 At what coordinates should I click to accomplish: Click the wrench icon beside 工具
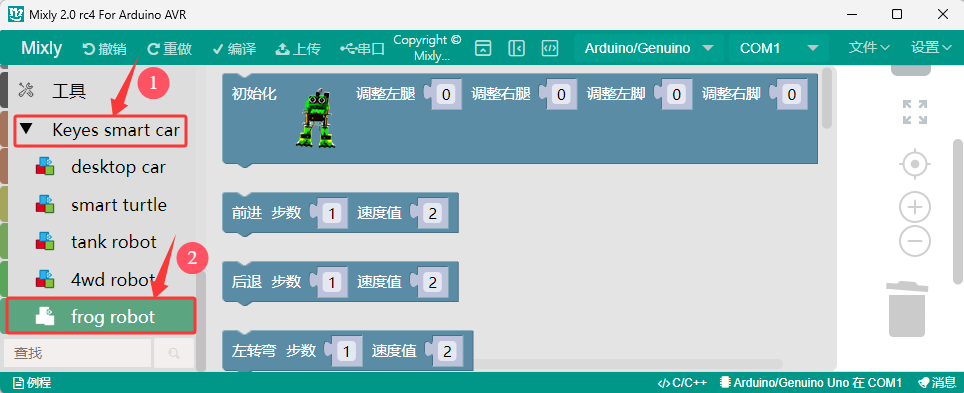[x=26, y=90]
